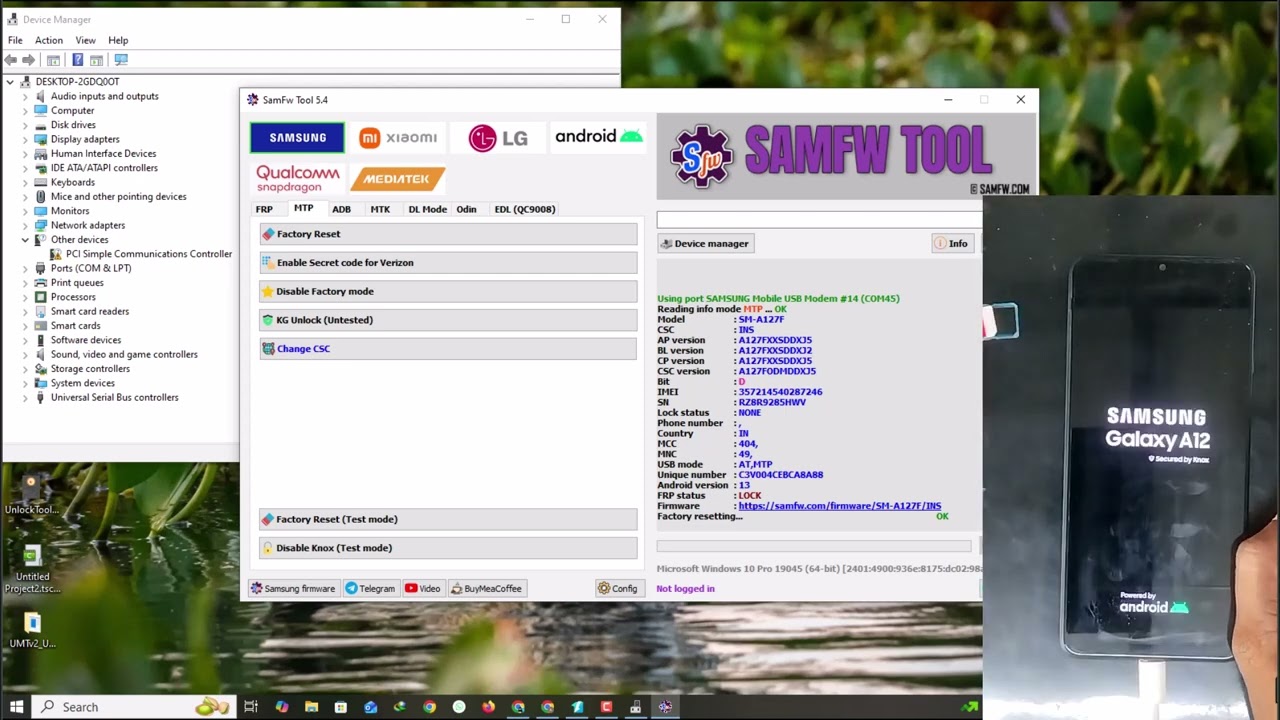
Task: Click the empty field above Device manager
Action: 819,219
